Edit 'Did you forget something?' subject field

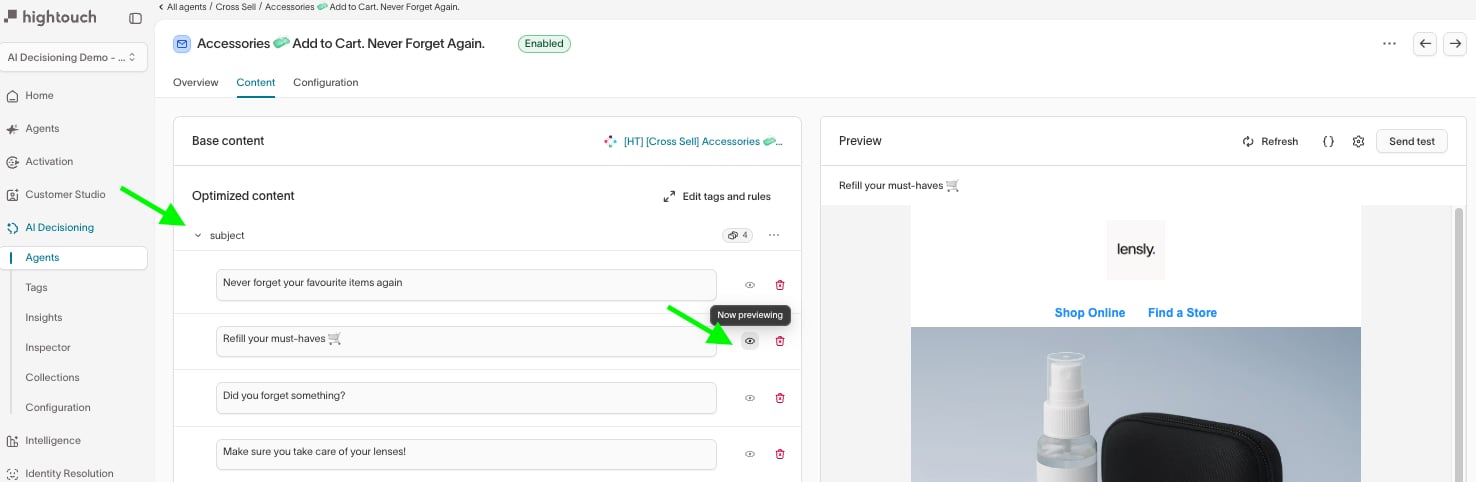click(x=466, y=397)
